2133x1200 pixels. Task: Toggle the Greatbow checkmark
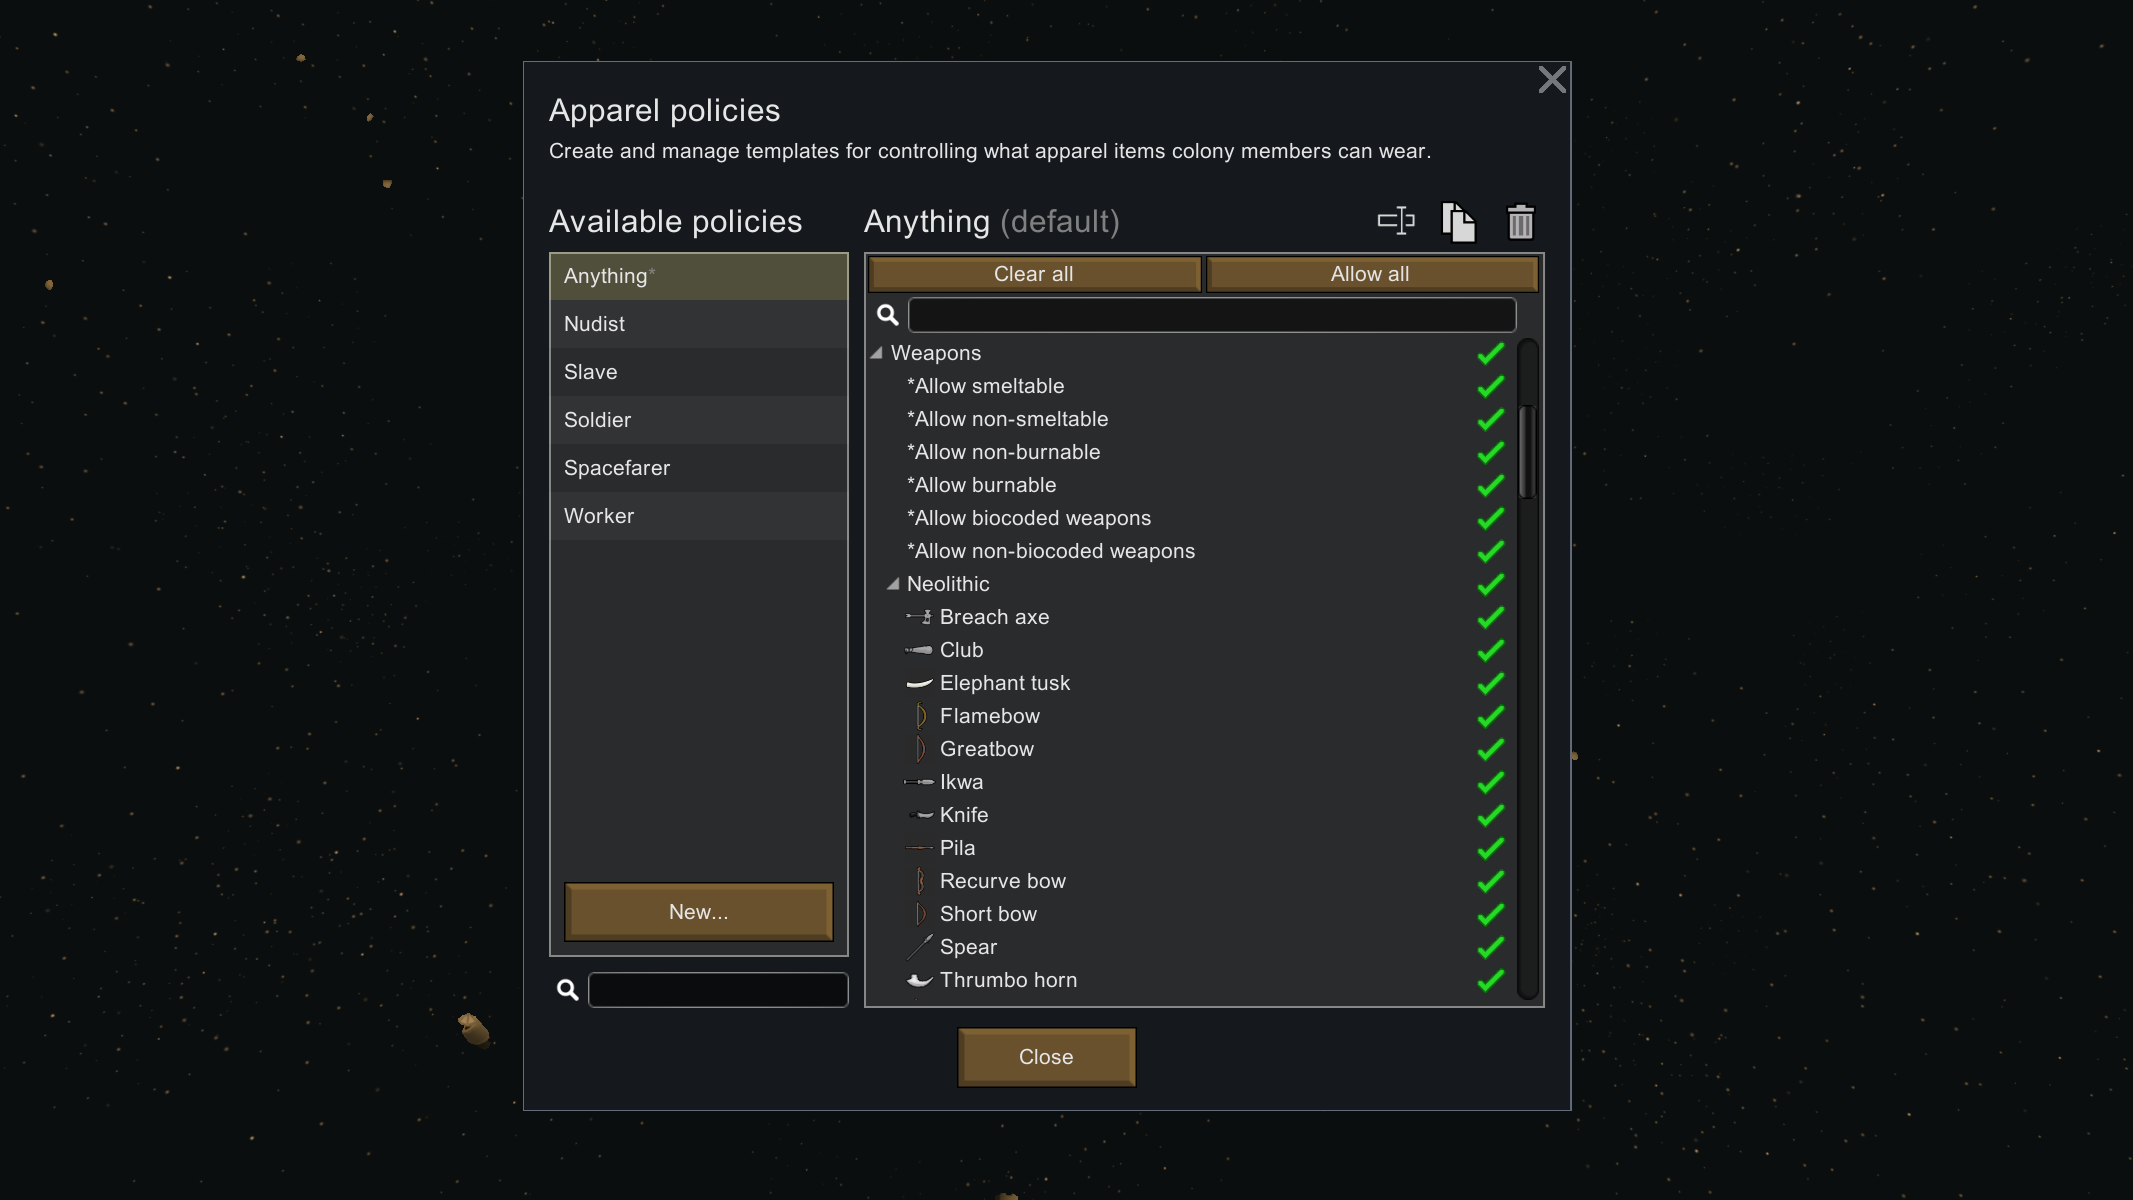pyautogui.click(x=1490, y=749)
